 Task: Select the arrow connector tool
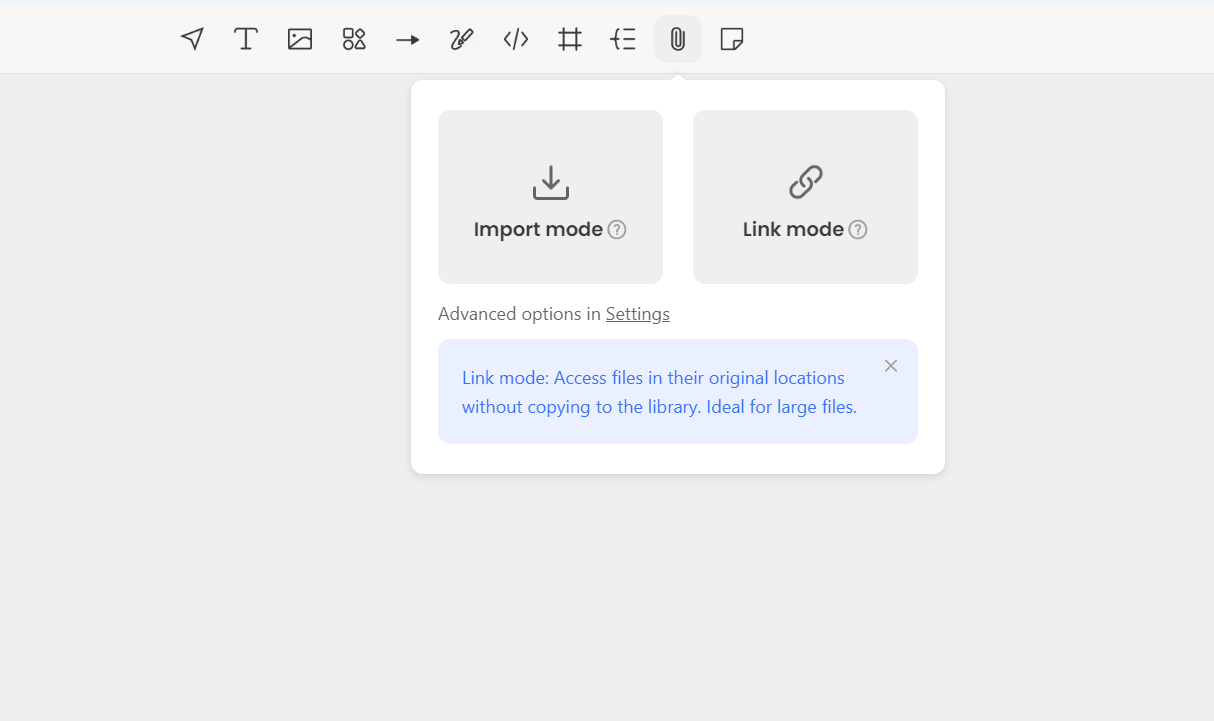(x=408, y=39)
